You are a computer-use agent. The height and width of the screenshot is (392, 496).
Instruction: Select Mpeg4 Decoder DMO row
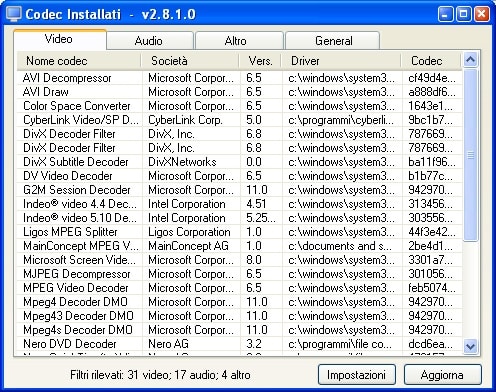[x=239, y=302]
